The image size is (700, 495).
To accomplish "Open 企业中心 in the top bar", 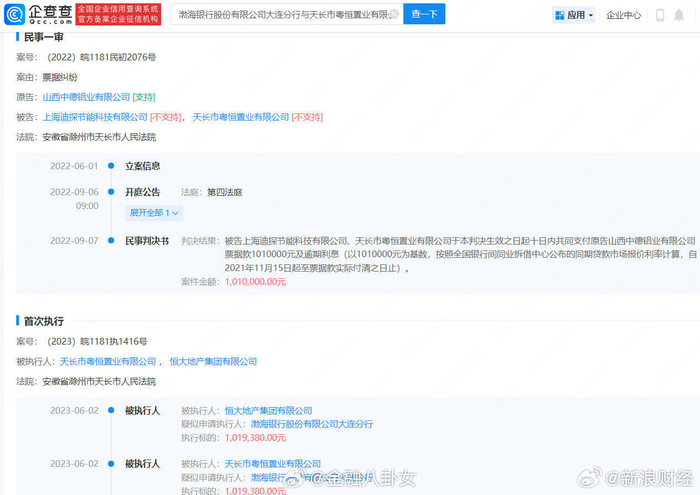I will pos(623,15).
